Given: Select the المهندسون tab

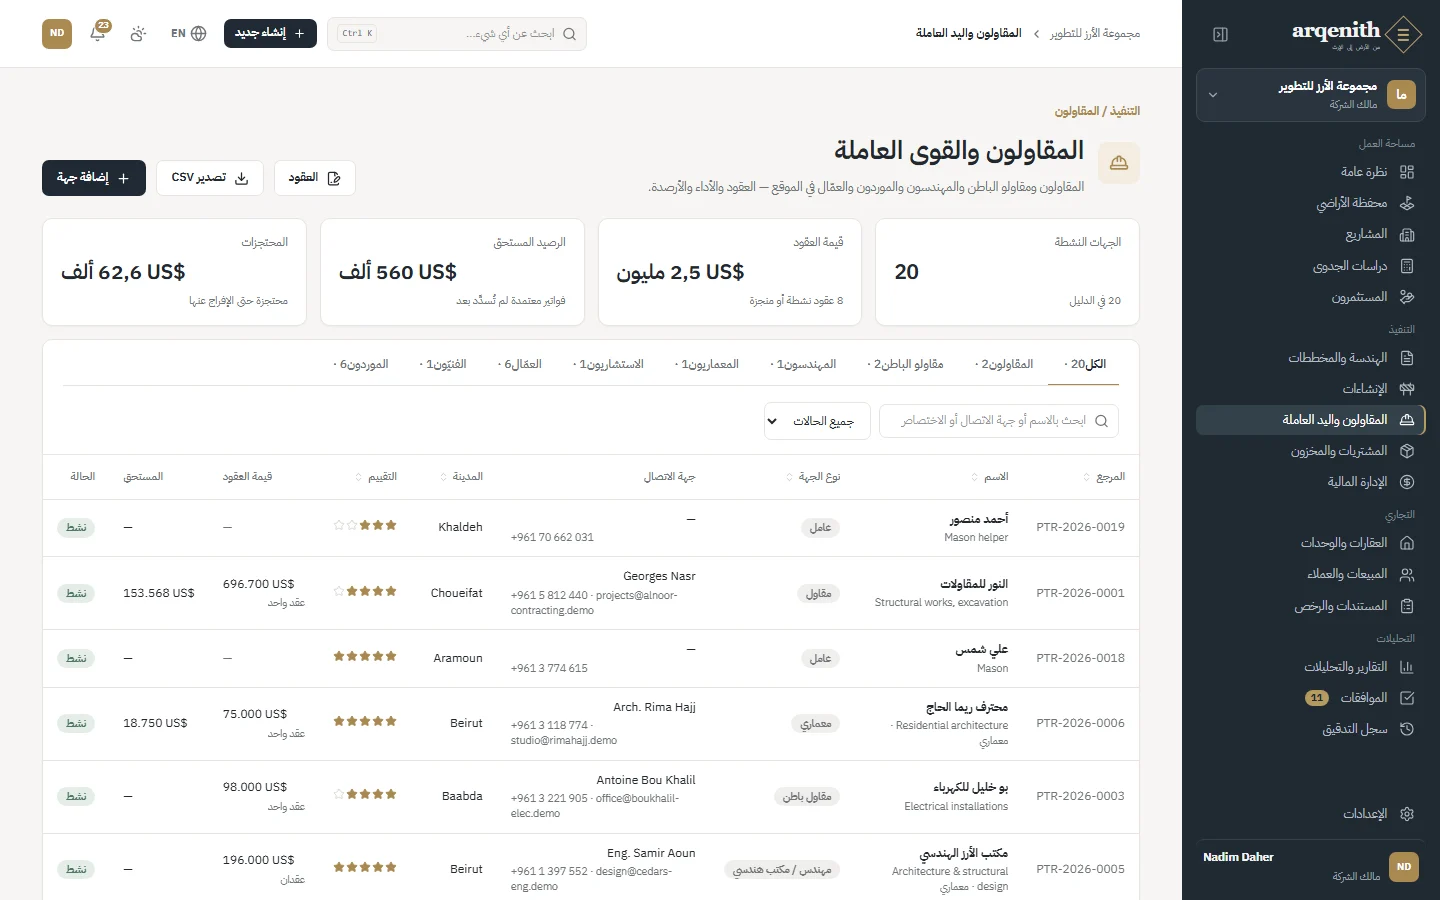Looking at the screenshot, I should (803, 365).
